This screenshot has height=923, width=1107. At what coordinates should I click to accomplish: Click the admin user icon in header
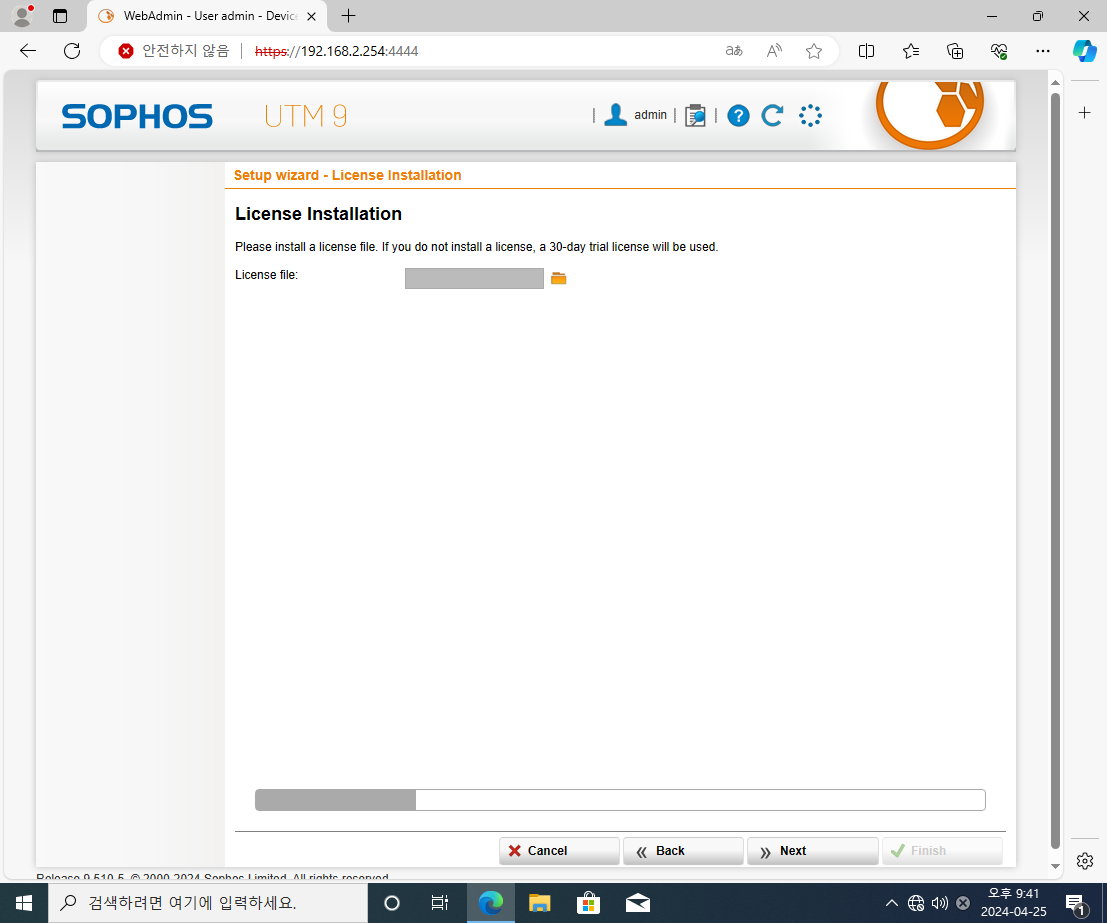[x=615, y=115]
